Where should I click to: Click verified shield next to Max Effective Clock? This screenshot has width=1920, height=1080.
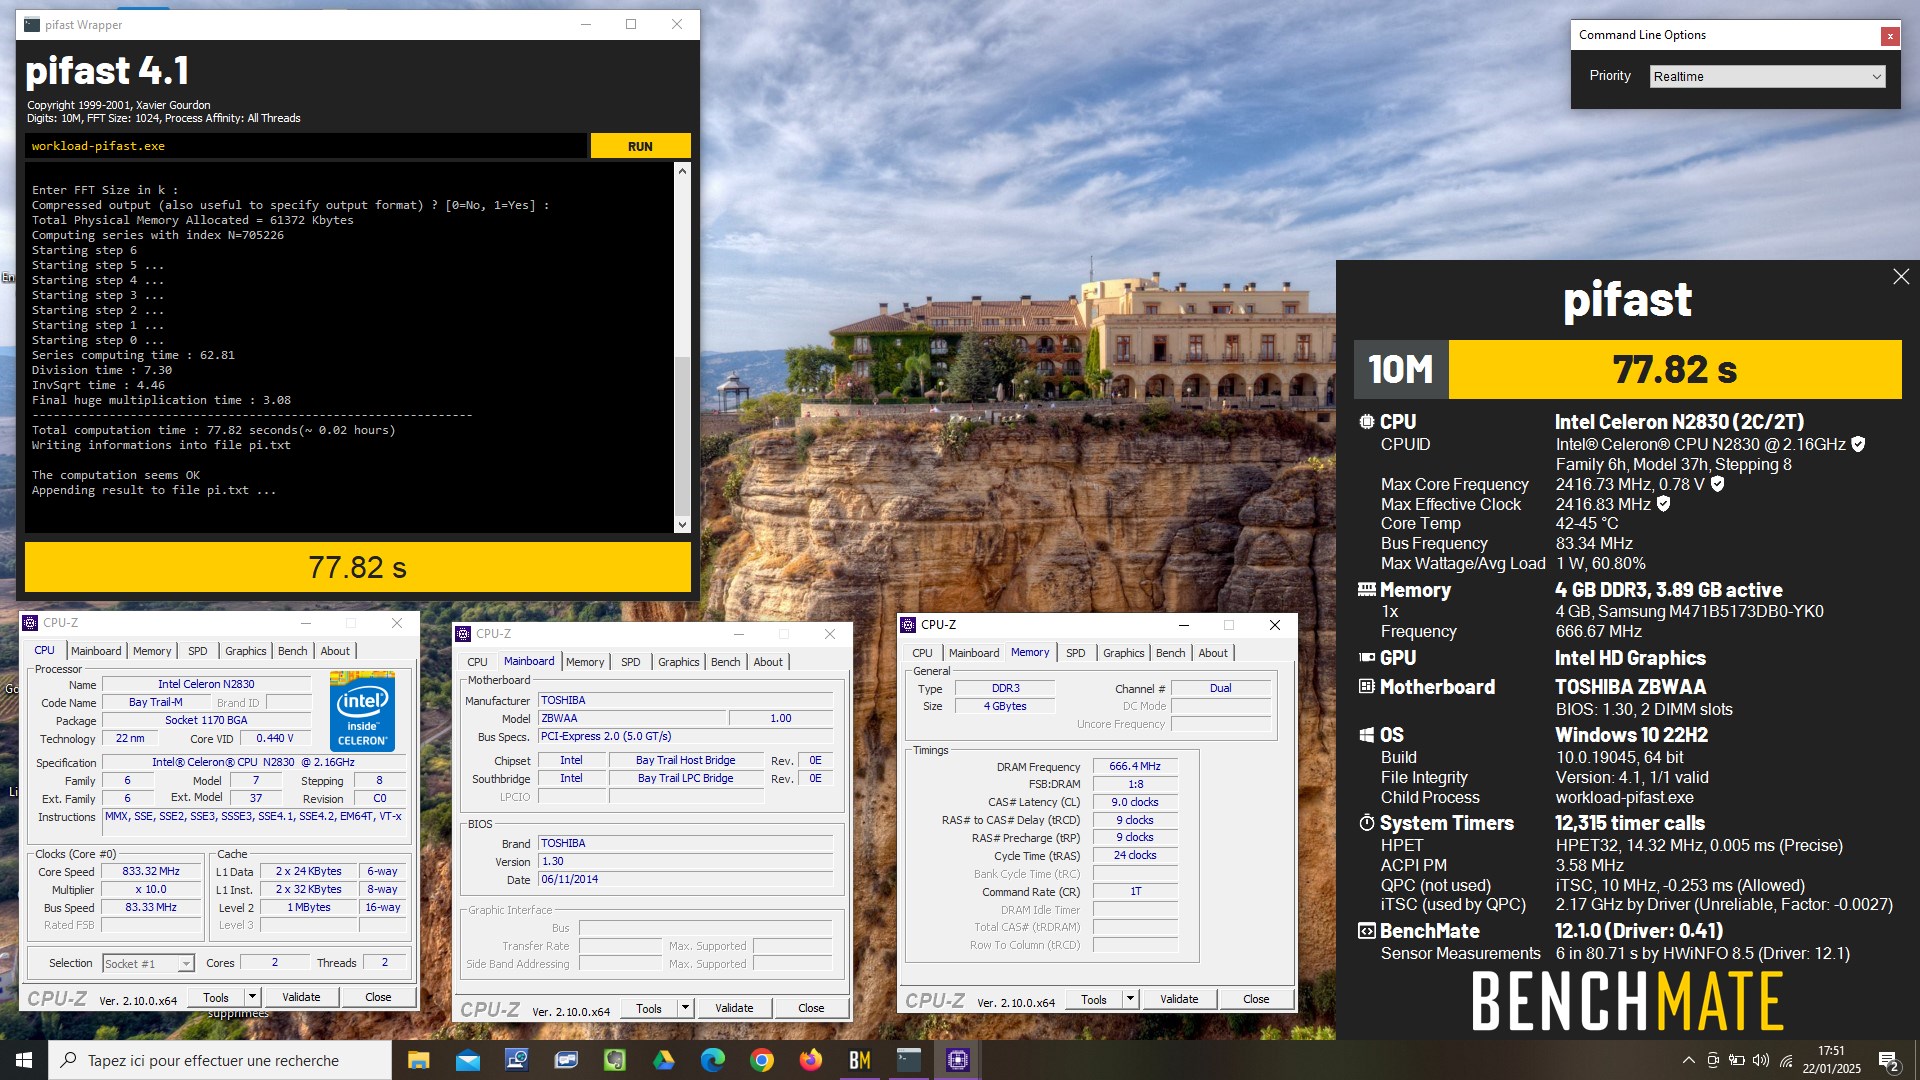coord(1664,504)
